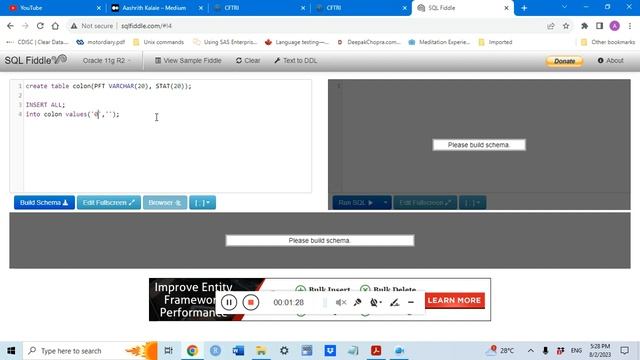The image size is (640, 360).
Task: Click the Browser button
Action: [x=165, y=202]
